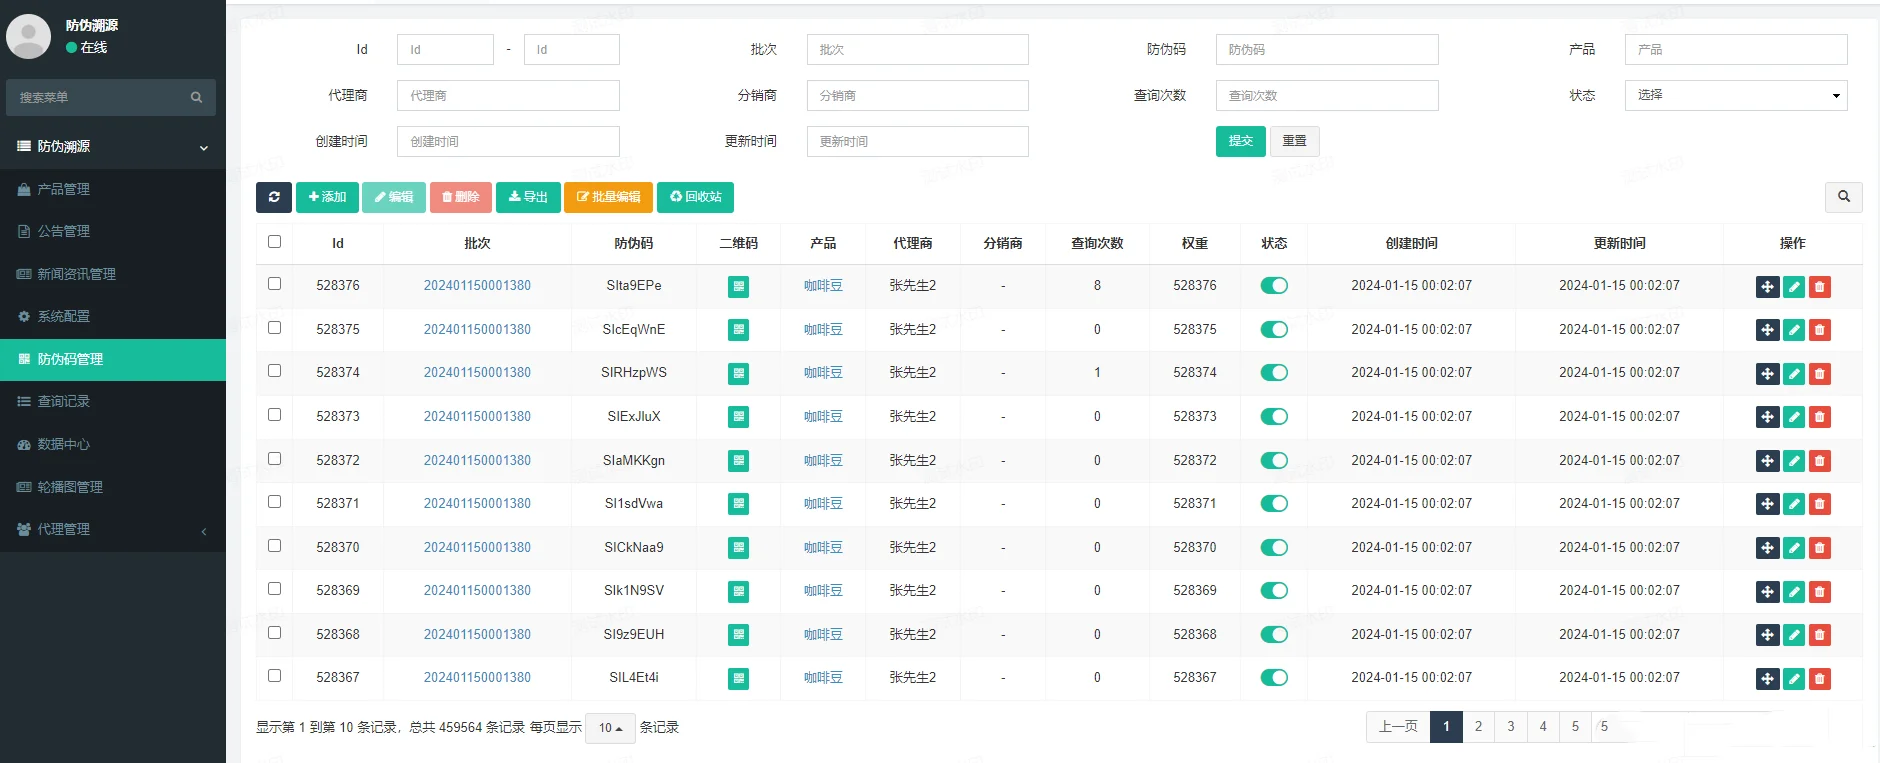Click the green 提交 button
Screen dimensions: 1880x763
point(1241,141)
